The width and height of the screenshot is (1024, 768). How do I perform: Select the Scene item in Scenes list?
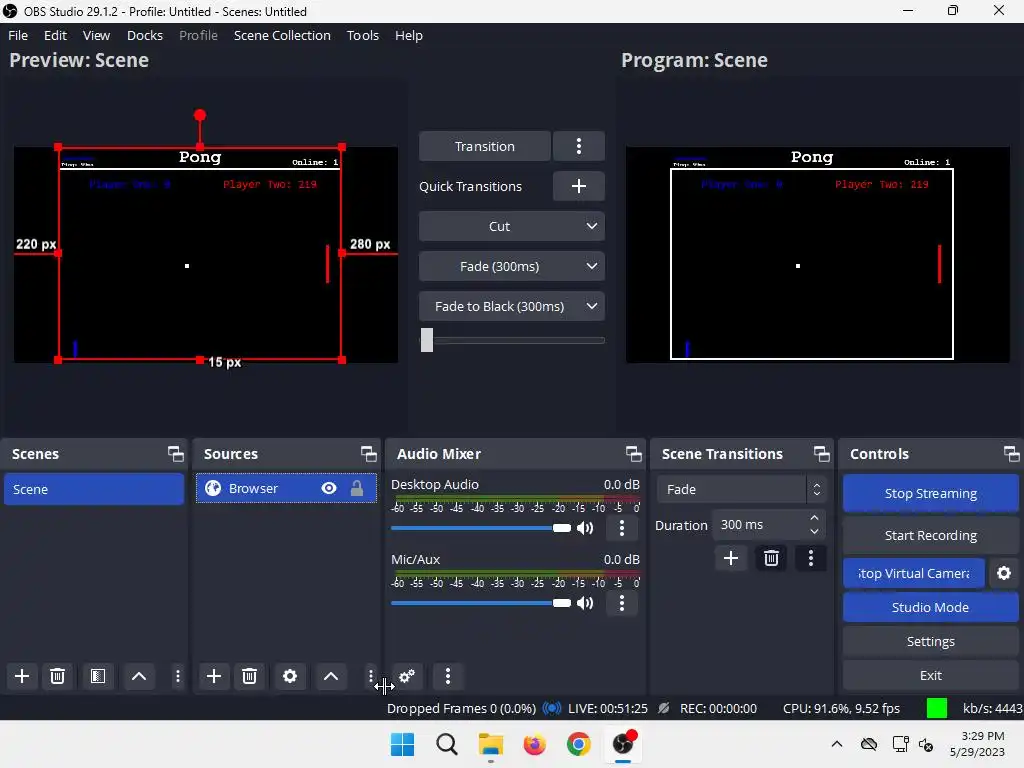point(94,489)
